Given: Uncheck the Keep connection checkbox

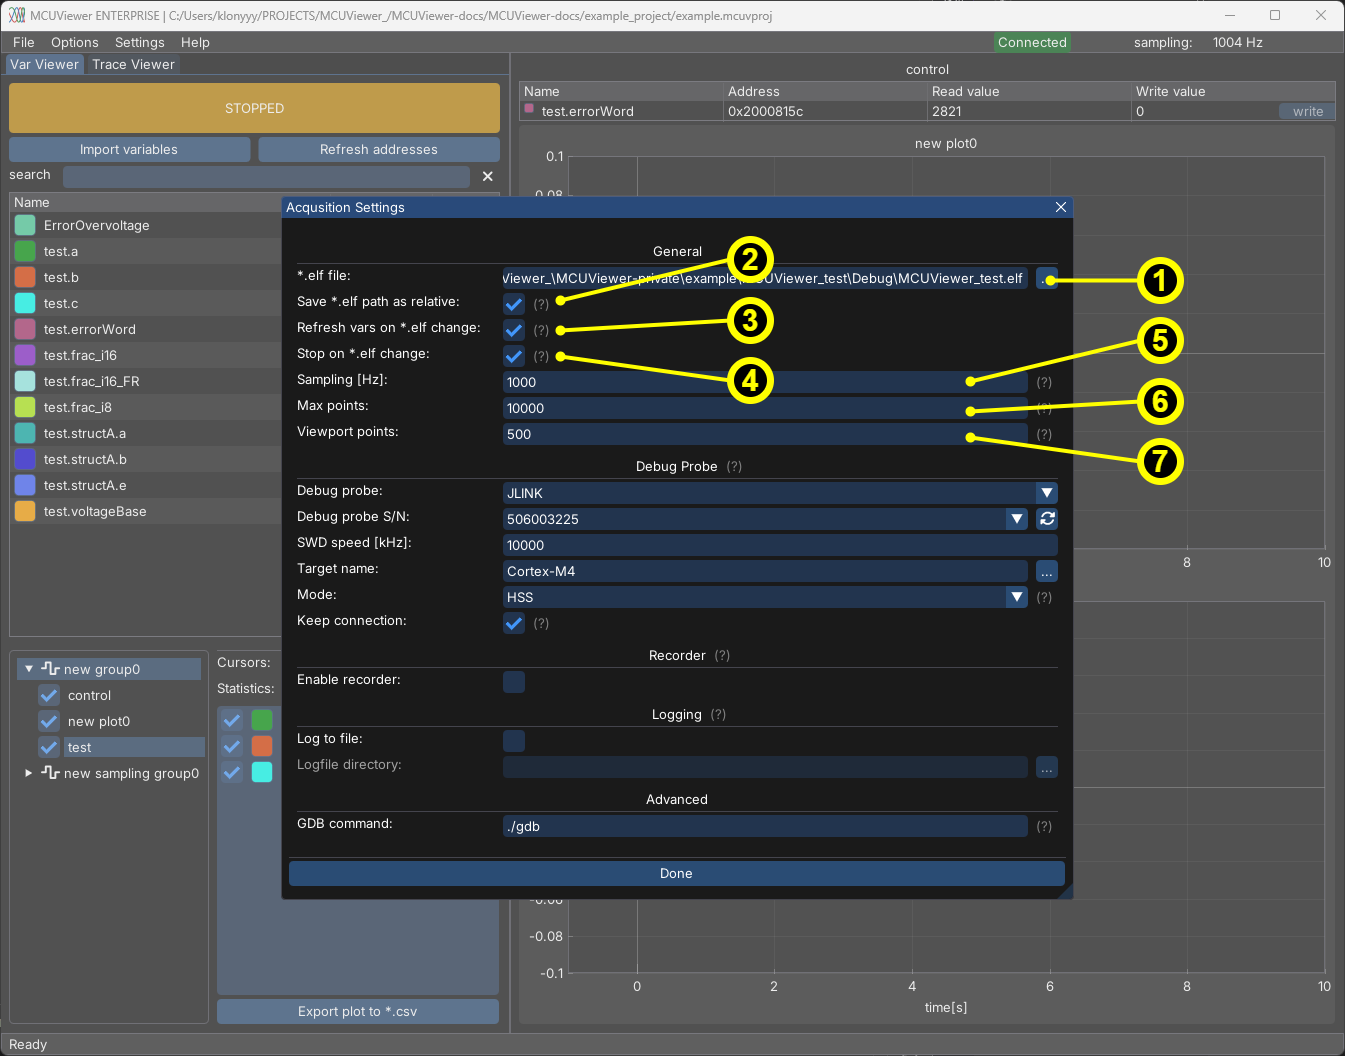Looking at the screenshot, I should click(x=514, y=623).
